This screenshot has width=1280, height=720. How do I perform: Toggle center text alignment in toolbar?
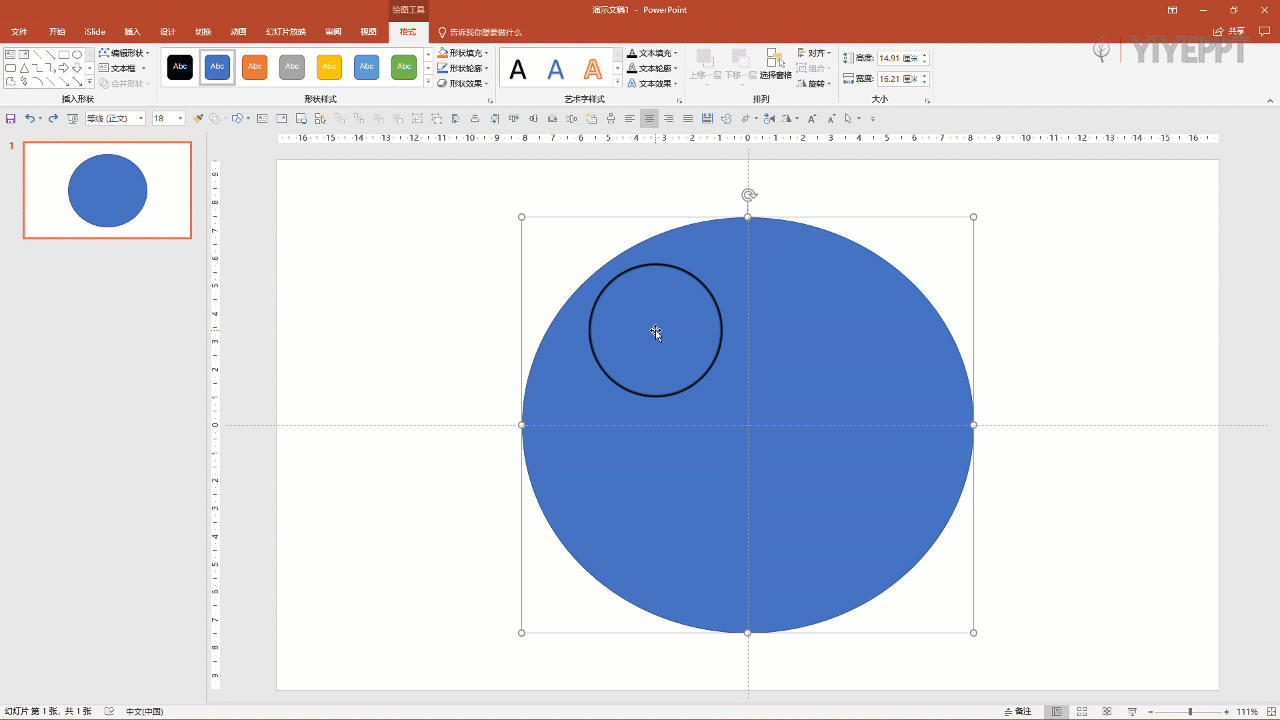pos(649,118)
